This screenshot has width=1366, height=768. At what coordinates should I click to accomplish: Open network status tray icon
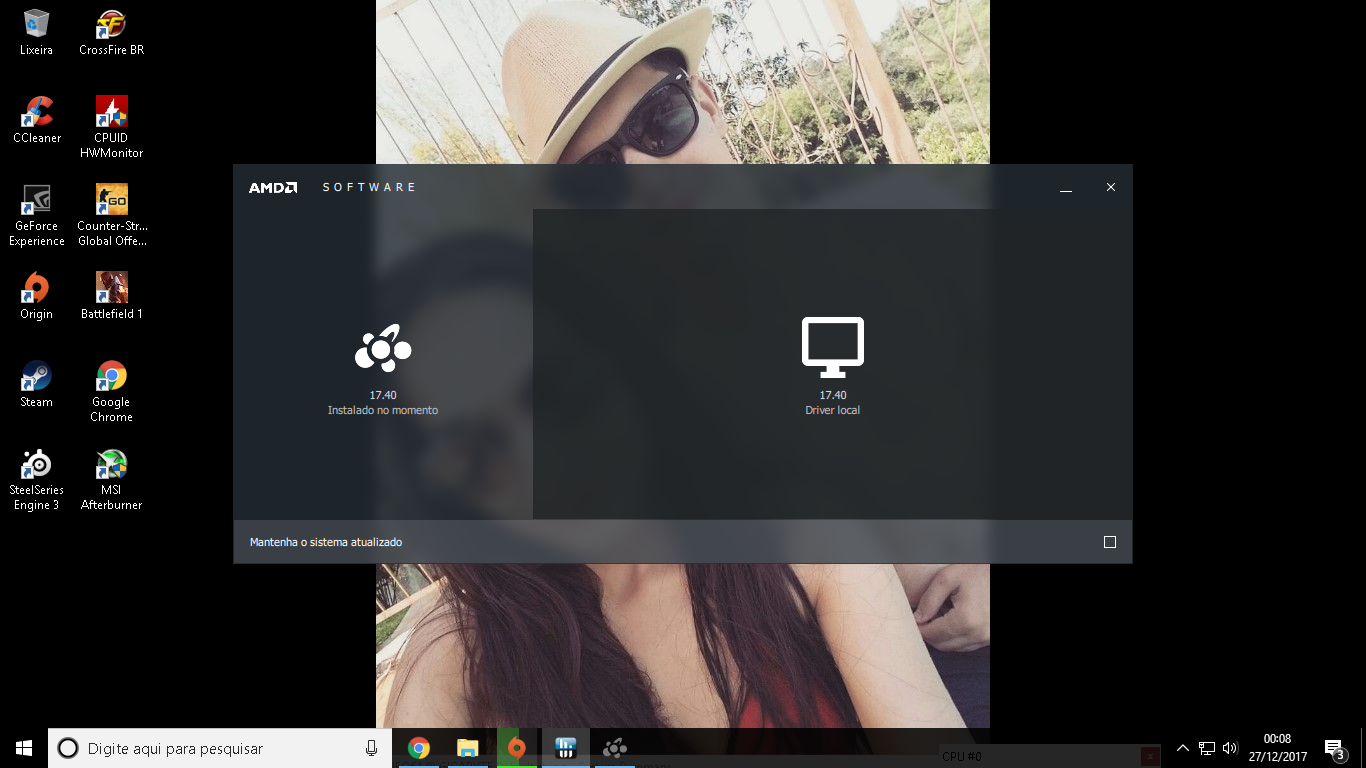[1207, 748]
